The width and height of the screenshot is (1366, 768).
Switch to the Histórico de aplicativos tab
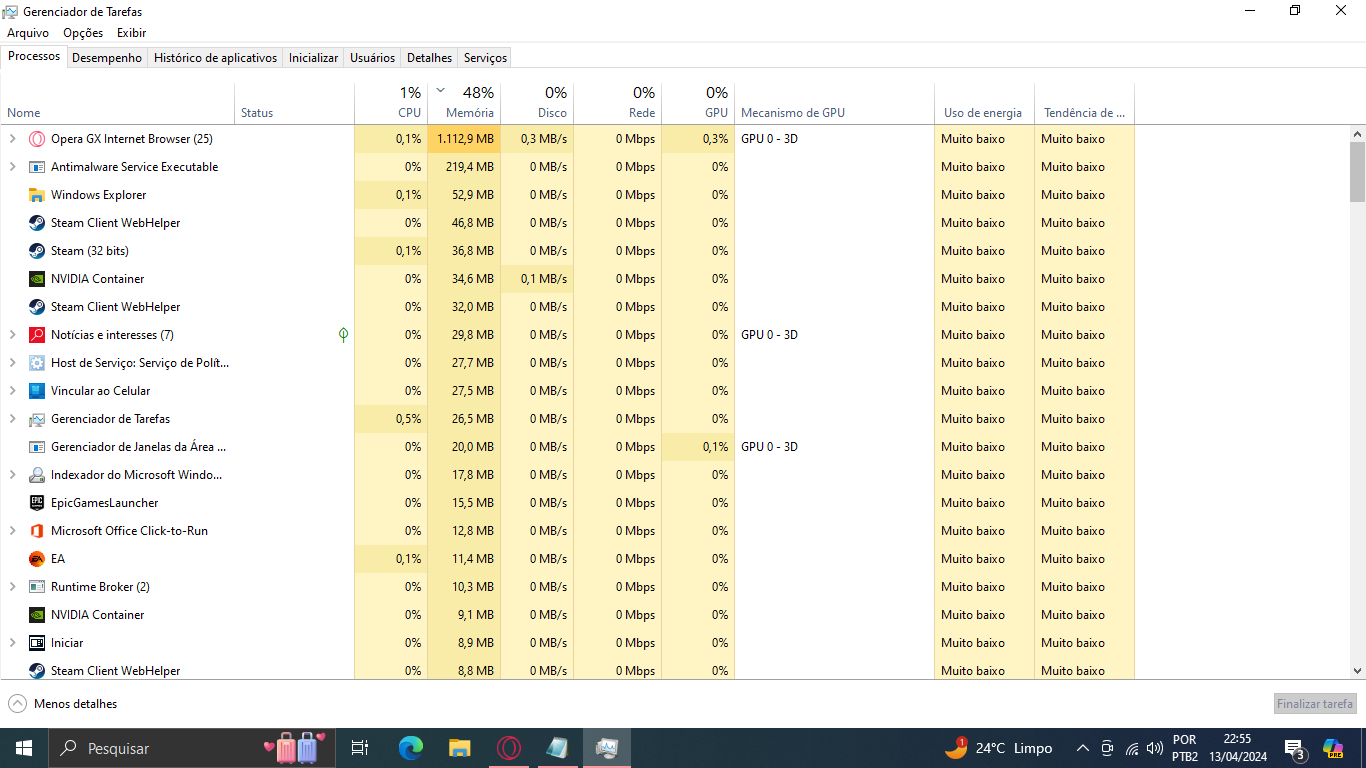click(215, 58)
